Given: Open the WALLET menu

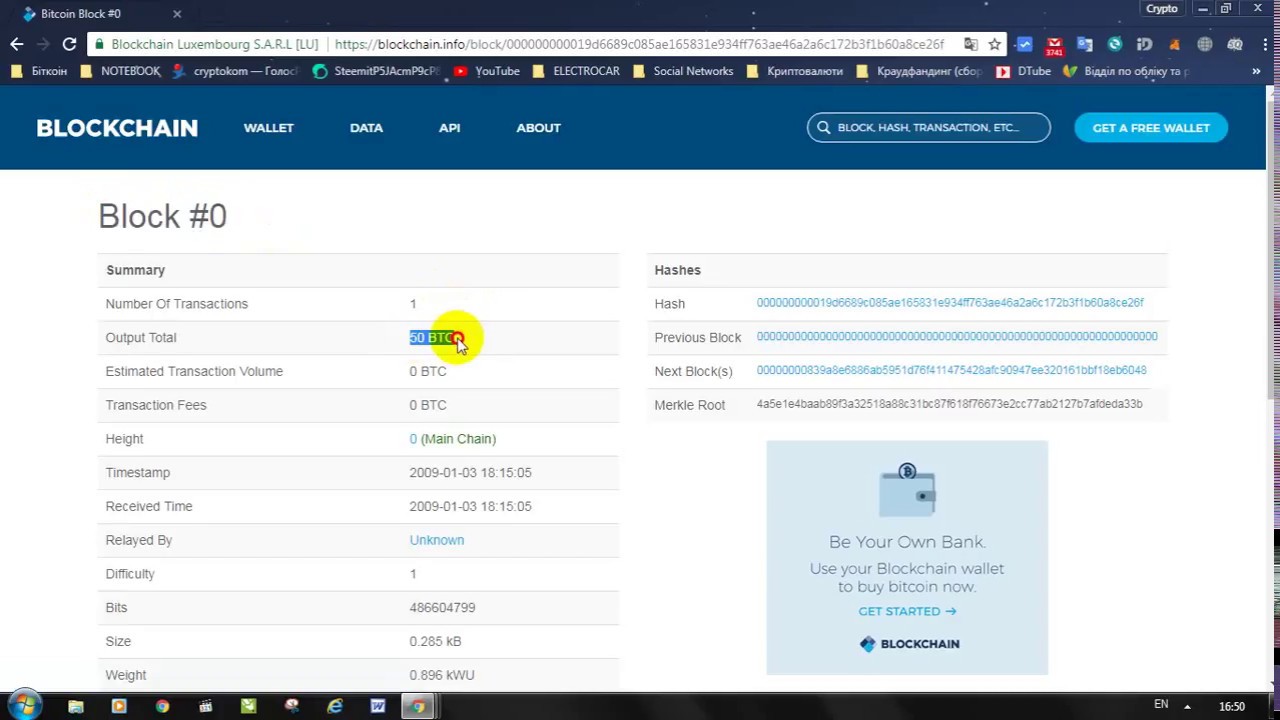Looking at the screenshot, I should point(268,128).
